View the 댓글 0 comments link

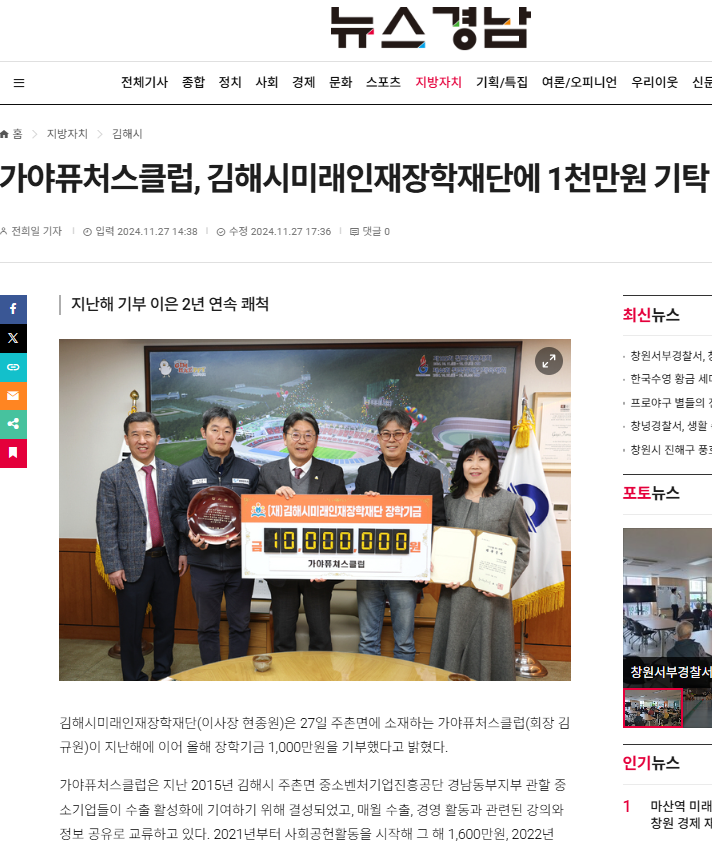tap(370, 231)
